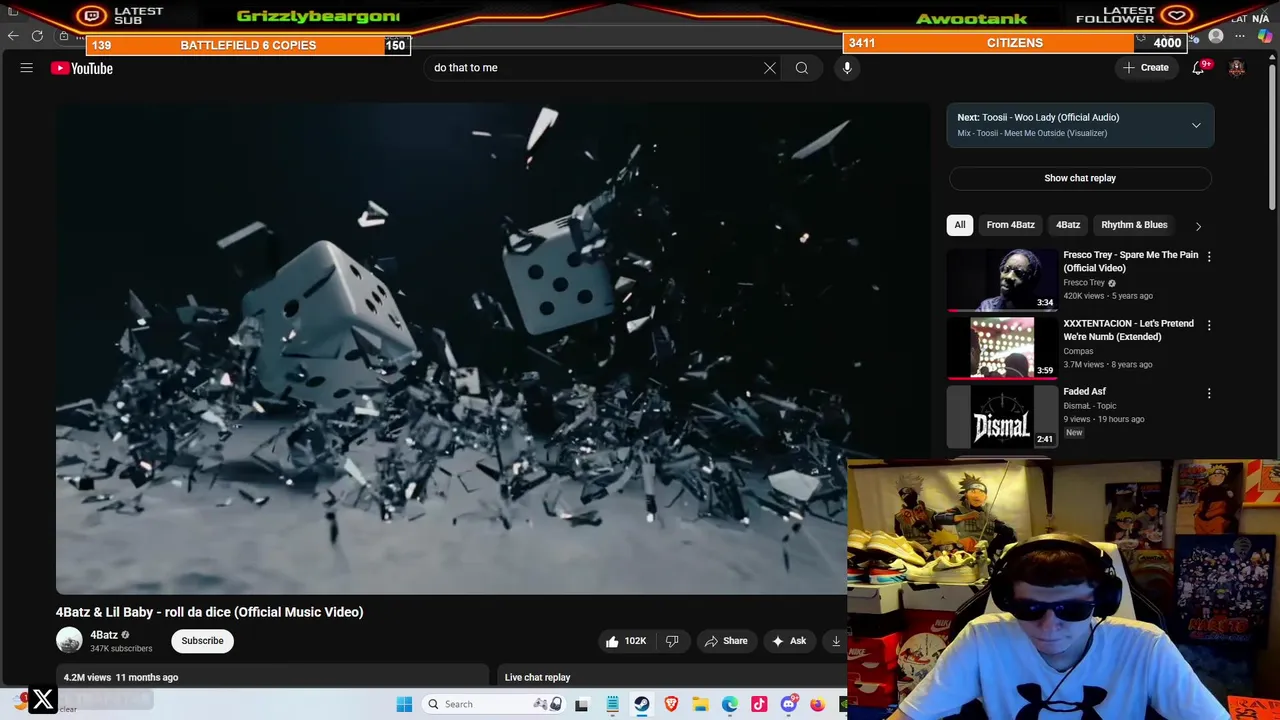Open options for the Faded Asf video
The image size is (1280, 720).
point(1209,394)
